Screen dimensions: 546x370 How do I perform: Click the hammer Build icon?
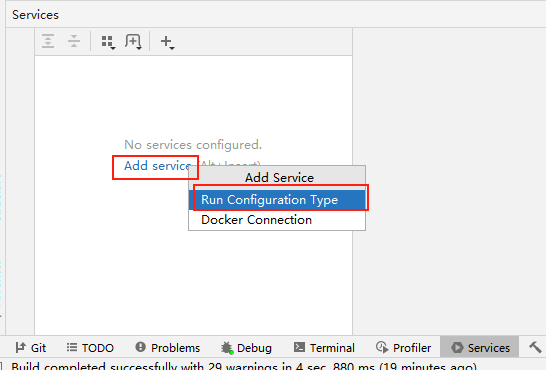point(535,347)
